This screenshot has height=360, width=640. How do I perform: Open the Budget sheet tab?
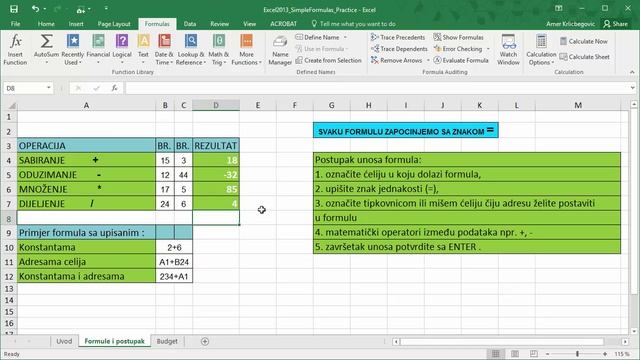167,341
